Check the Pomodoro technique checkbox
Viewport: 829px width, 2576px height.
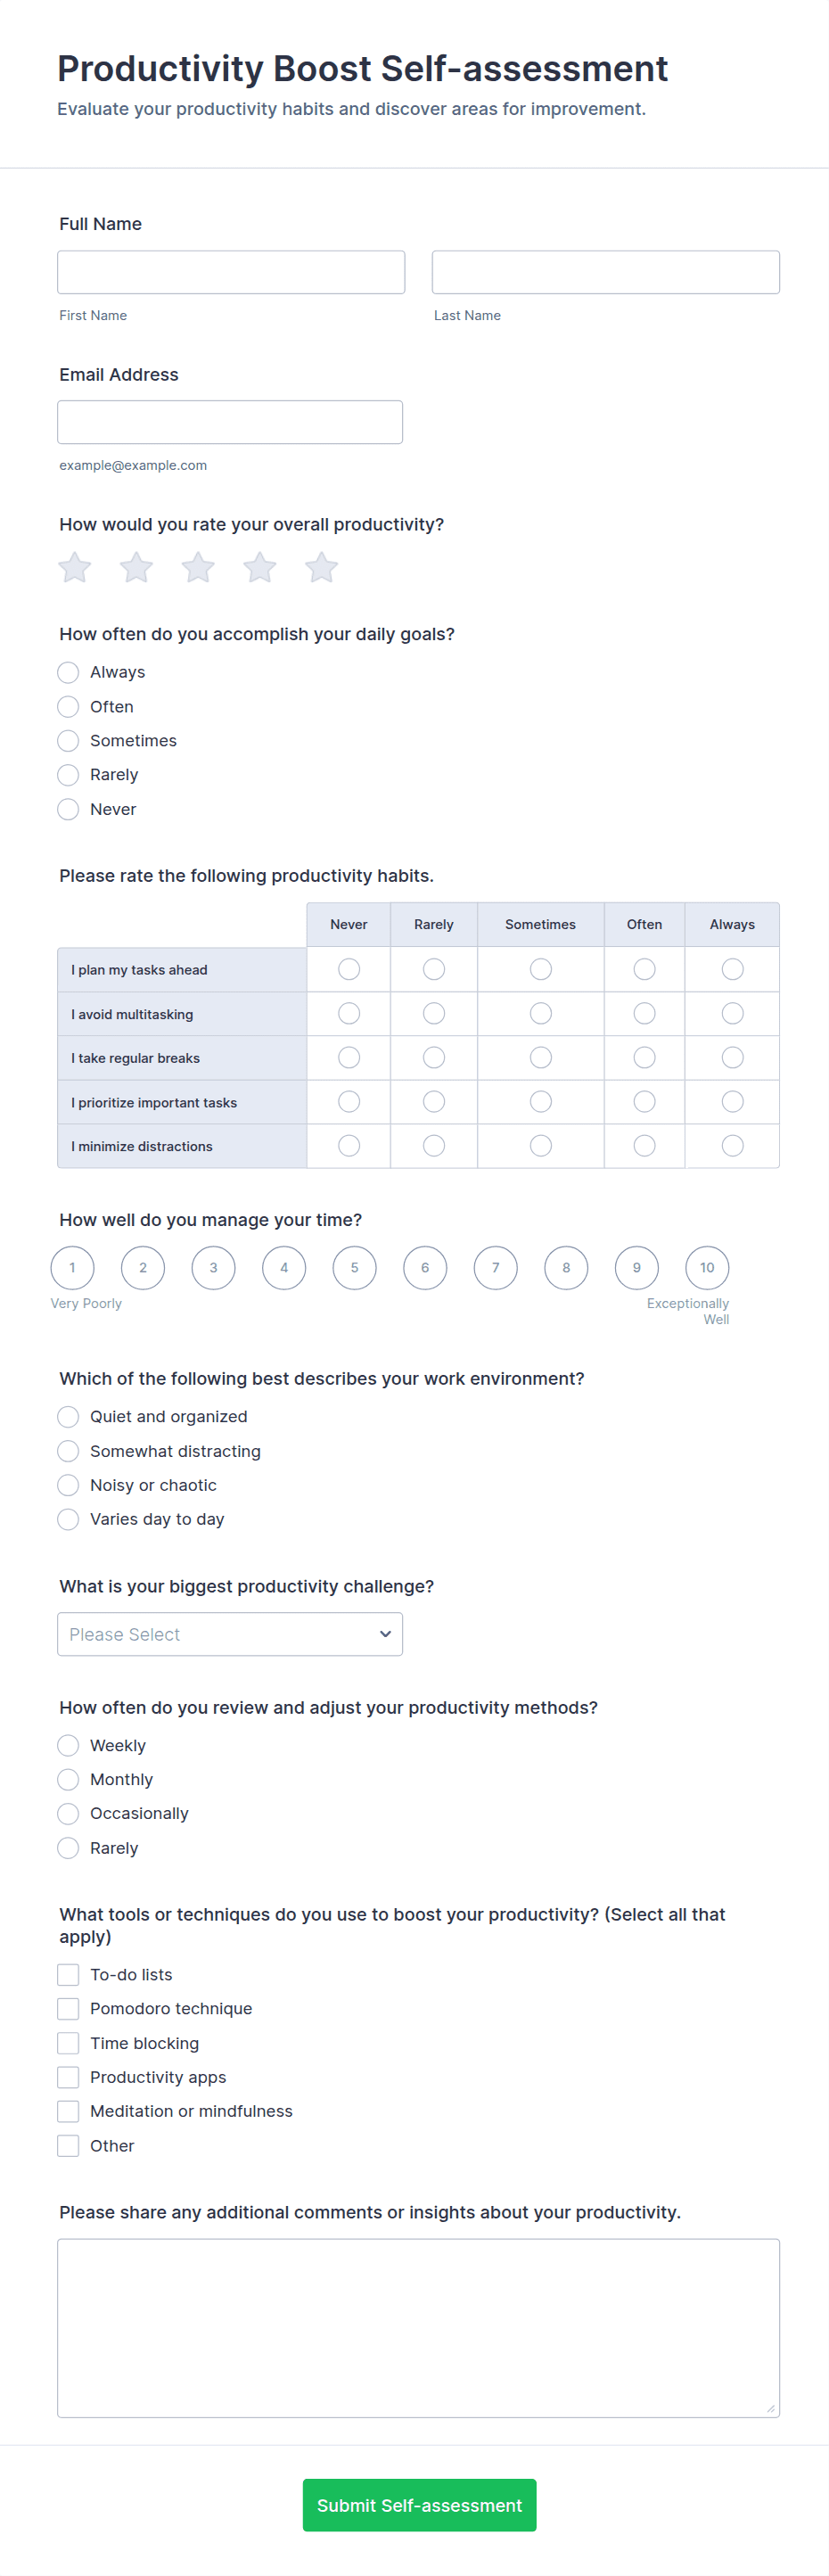68,2008
